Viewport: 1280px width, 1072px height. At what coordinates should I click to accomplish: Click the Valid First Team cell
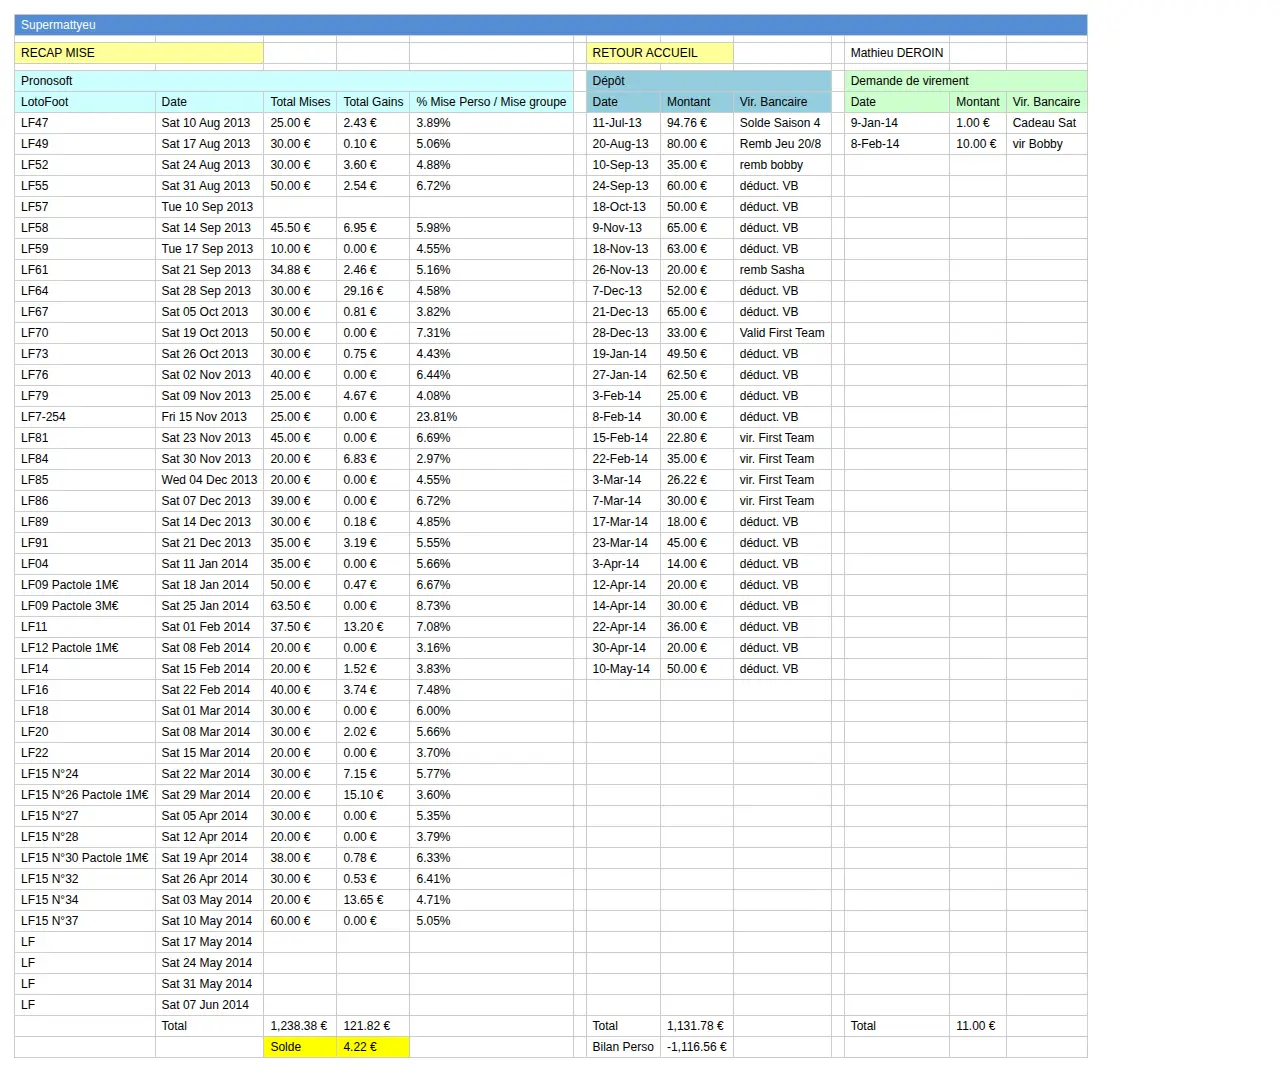tap(782, 333)
